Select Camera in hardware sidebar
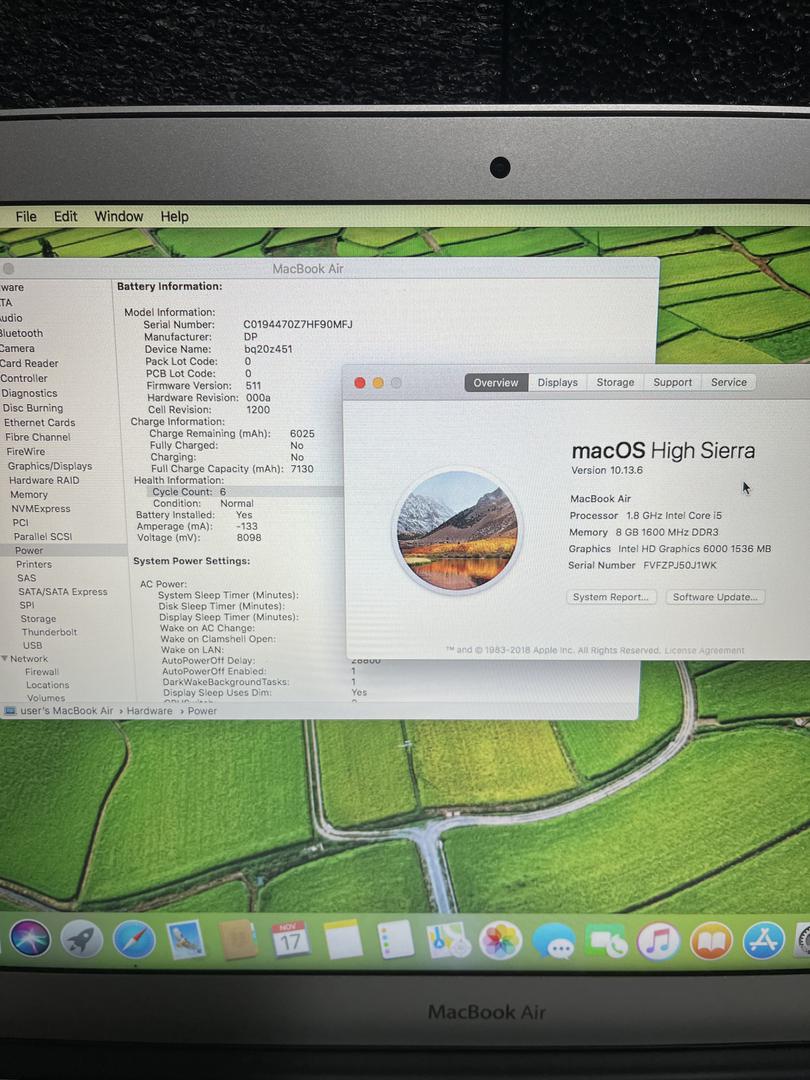Screen dimensions: 810x1080 pos(17,349)
